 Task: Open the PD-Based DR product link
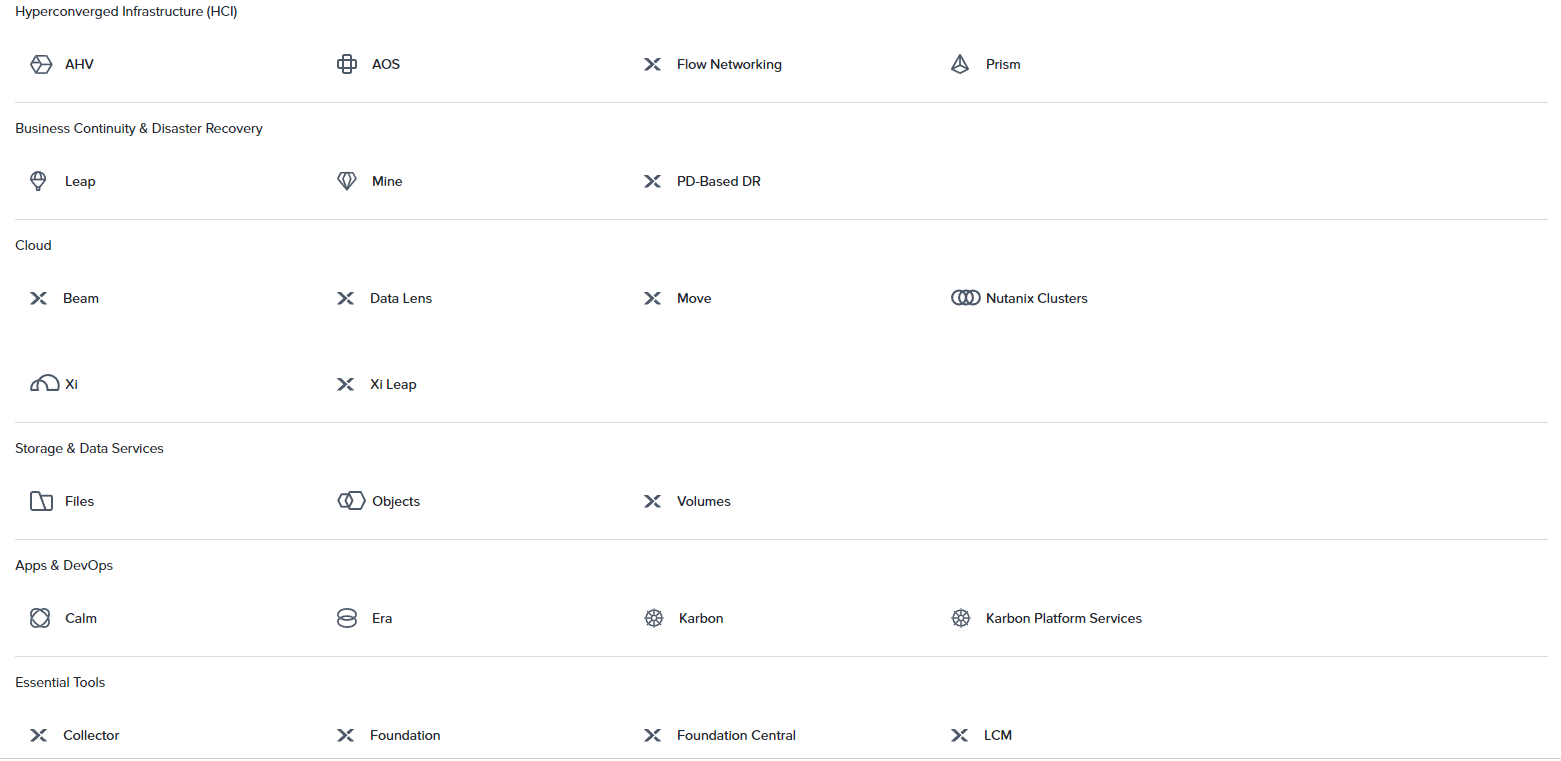(x=719, y=181)
